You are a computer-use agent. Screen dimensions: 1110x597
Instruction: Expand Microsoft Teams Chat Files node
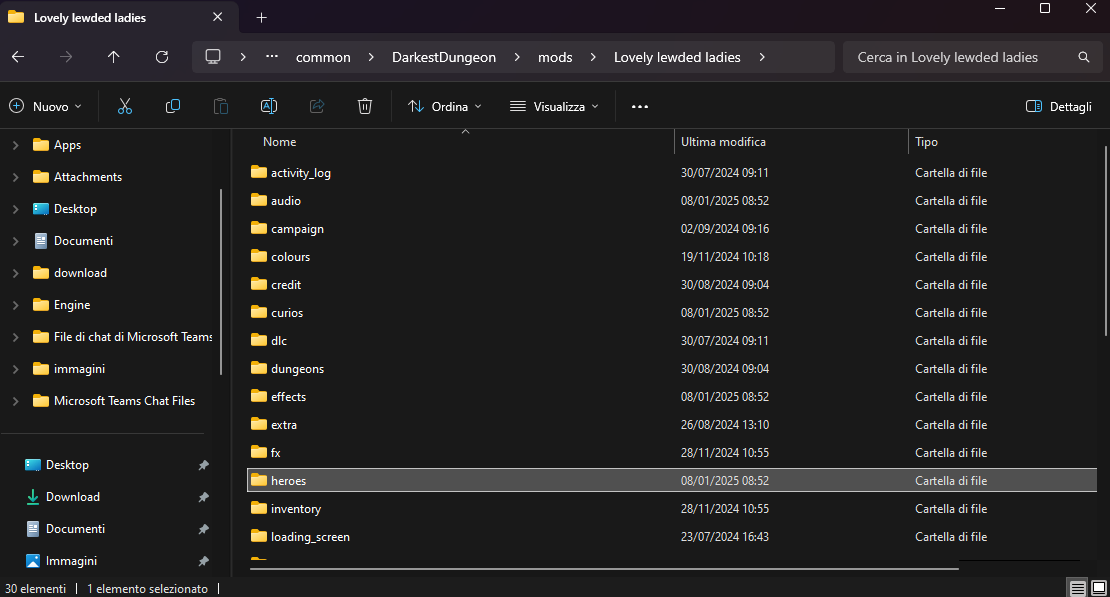pos(15,401)
